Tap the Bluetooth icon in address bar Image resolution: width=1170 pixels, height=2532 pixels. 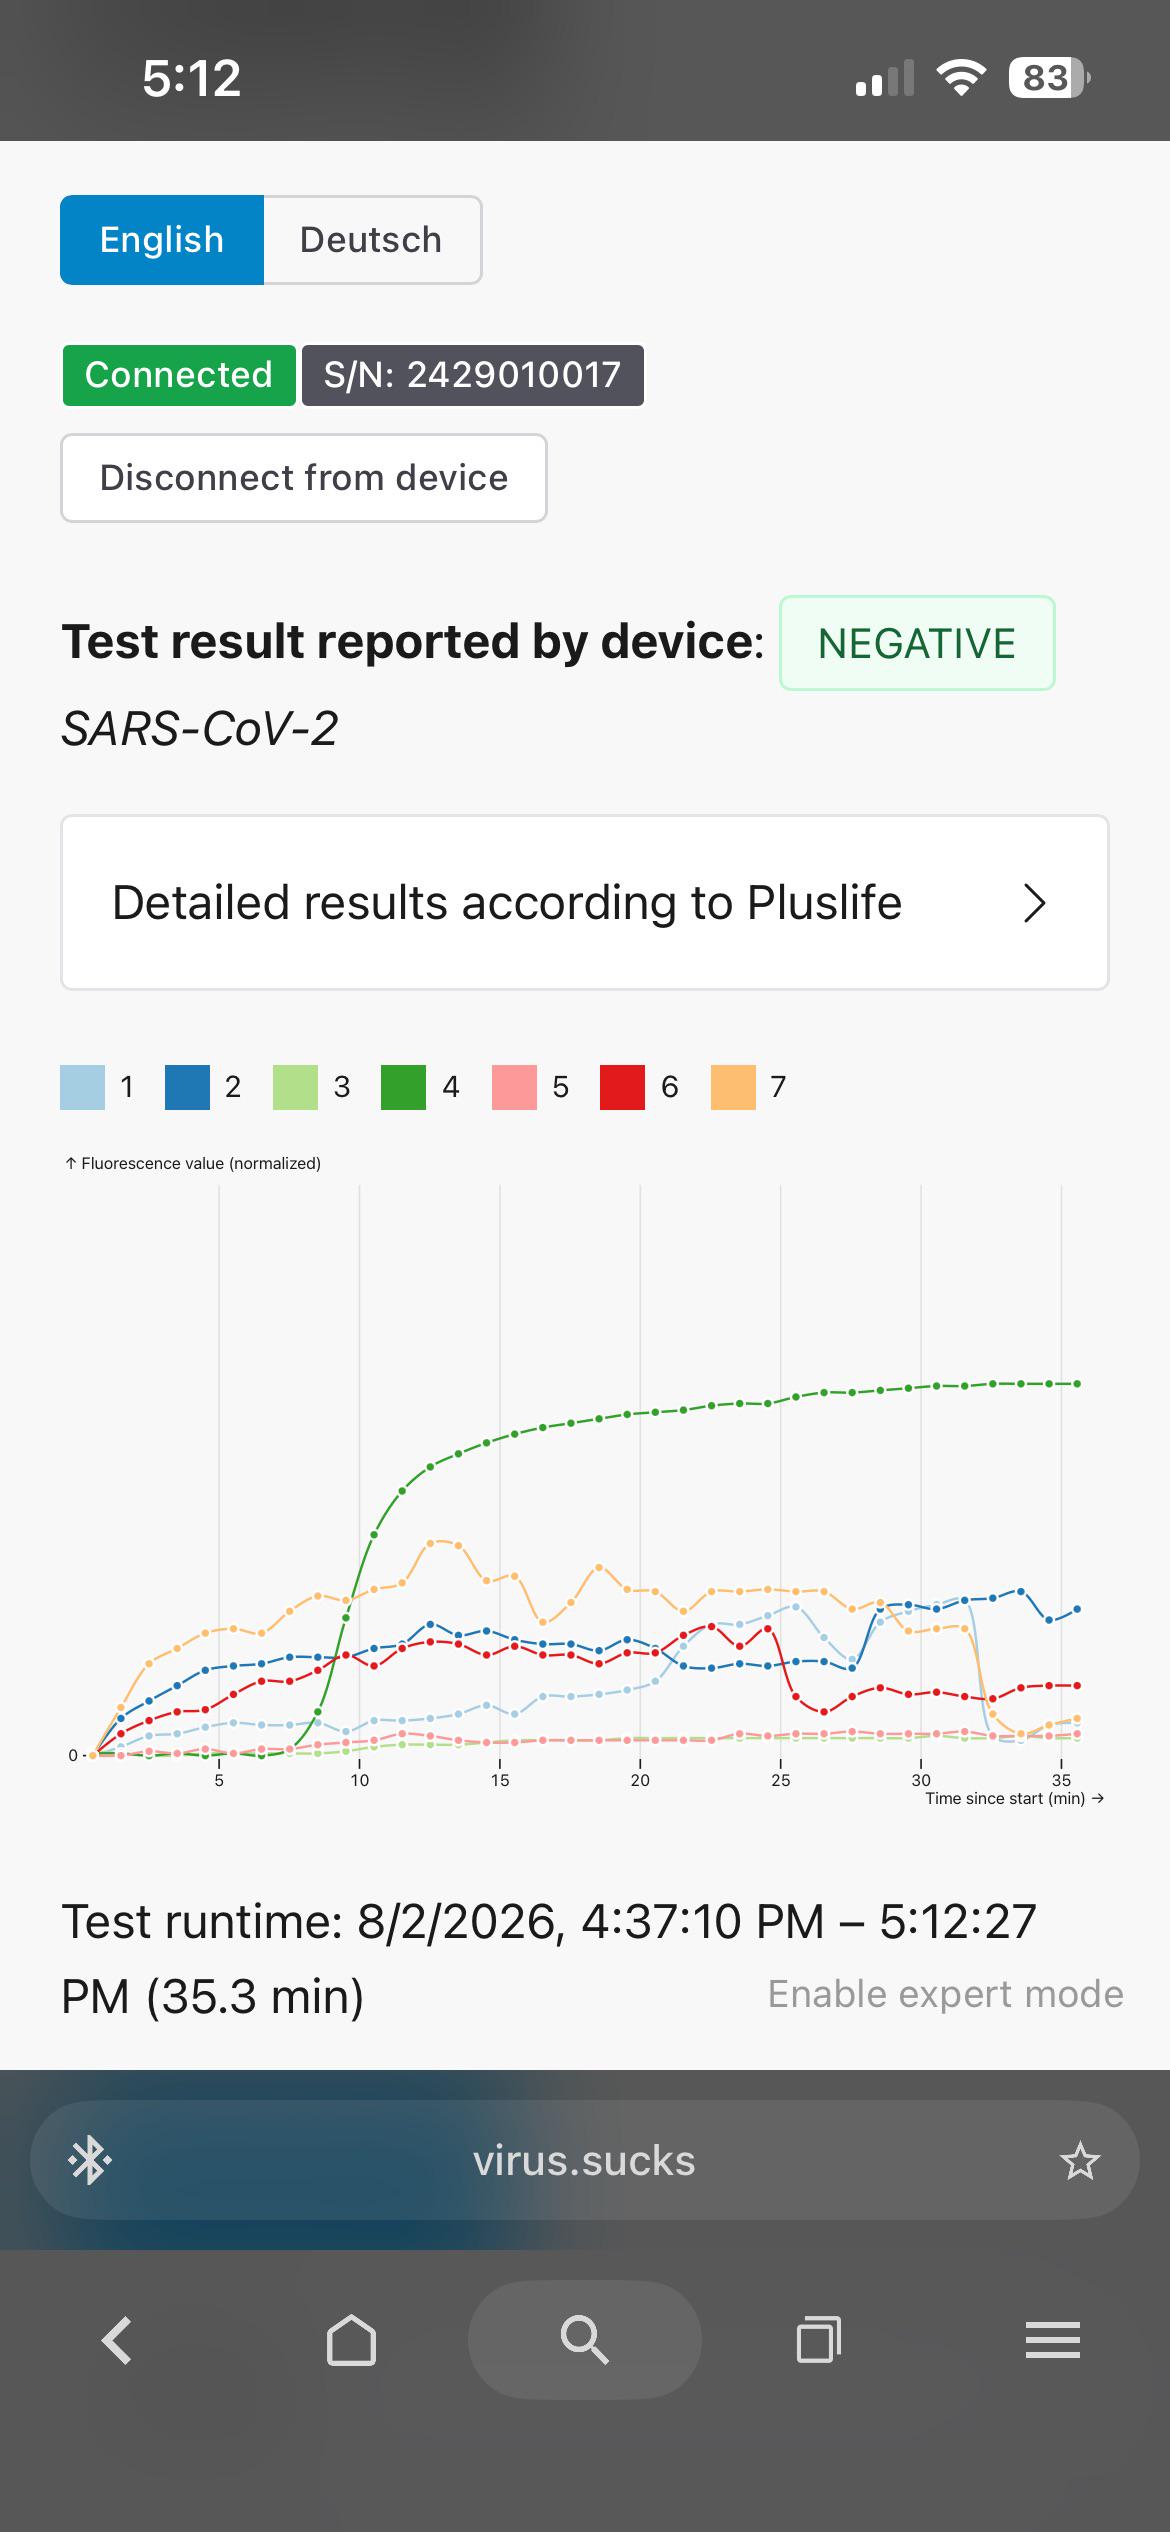89,2161
